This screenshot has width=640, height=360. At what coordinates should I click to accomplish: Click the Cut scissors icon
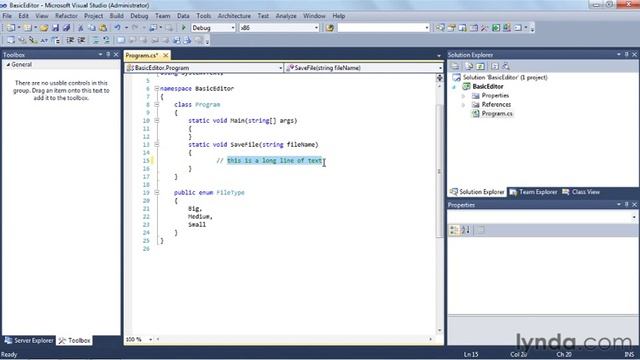(80, 28)
